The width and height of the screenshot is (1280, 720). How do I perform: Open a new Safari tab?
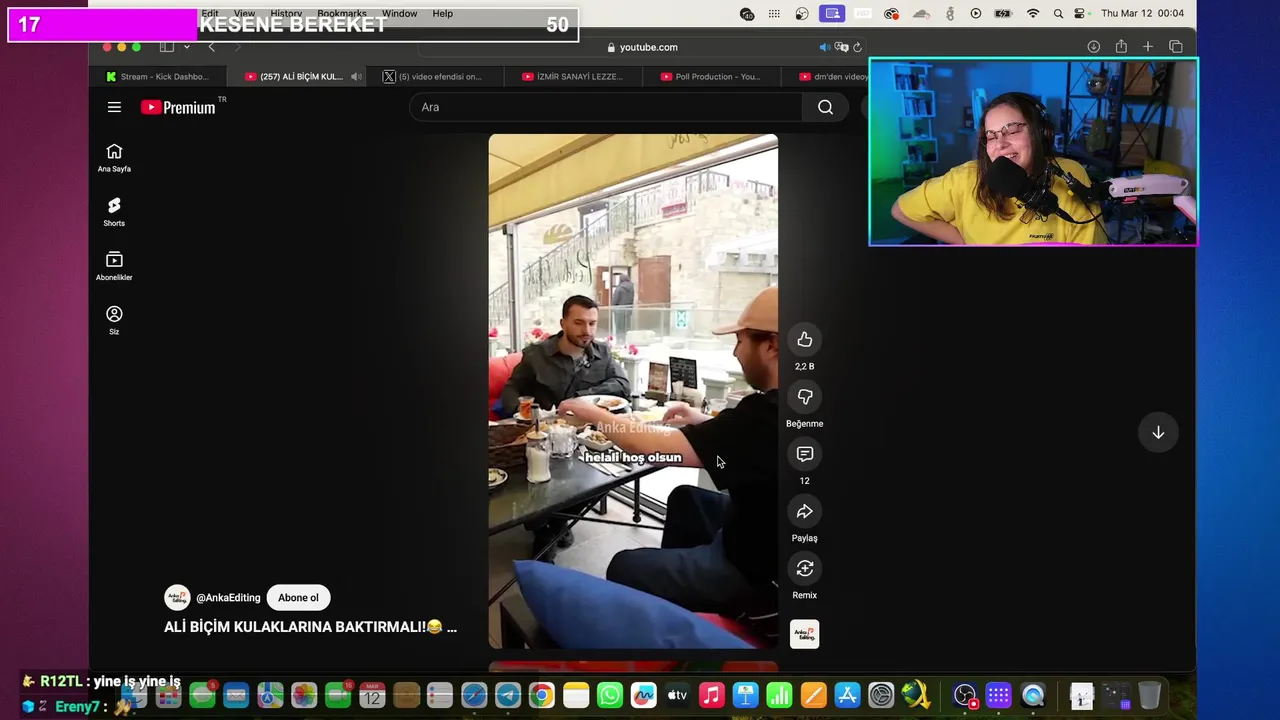[1148, 47]
